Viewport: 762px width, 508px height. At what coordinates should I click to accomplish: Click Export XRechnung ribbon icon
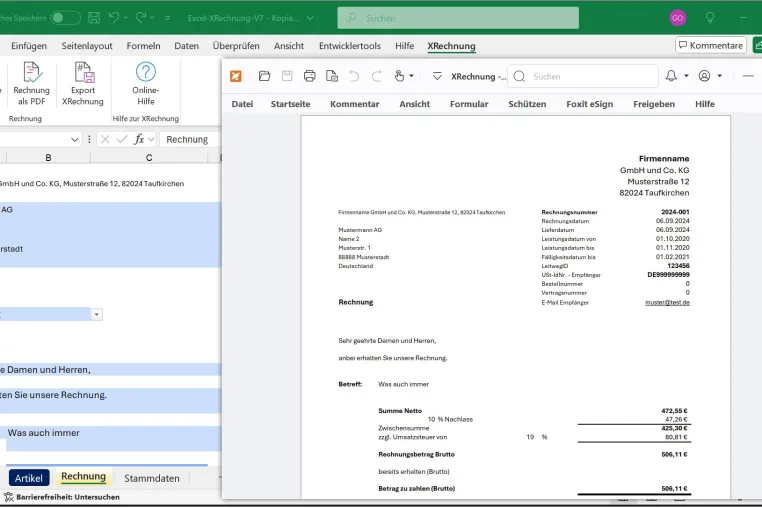[x=83, y=83]
